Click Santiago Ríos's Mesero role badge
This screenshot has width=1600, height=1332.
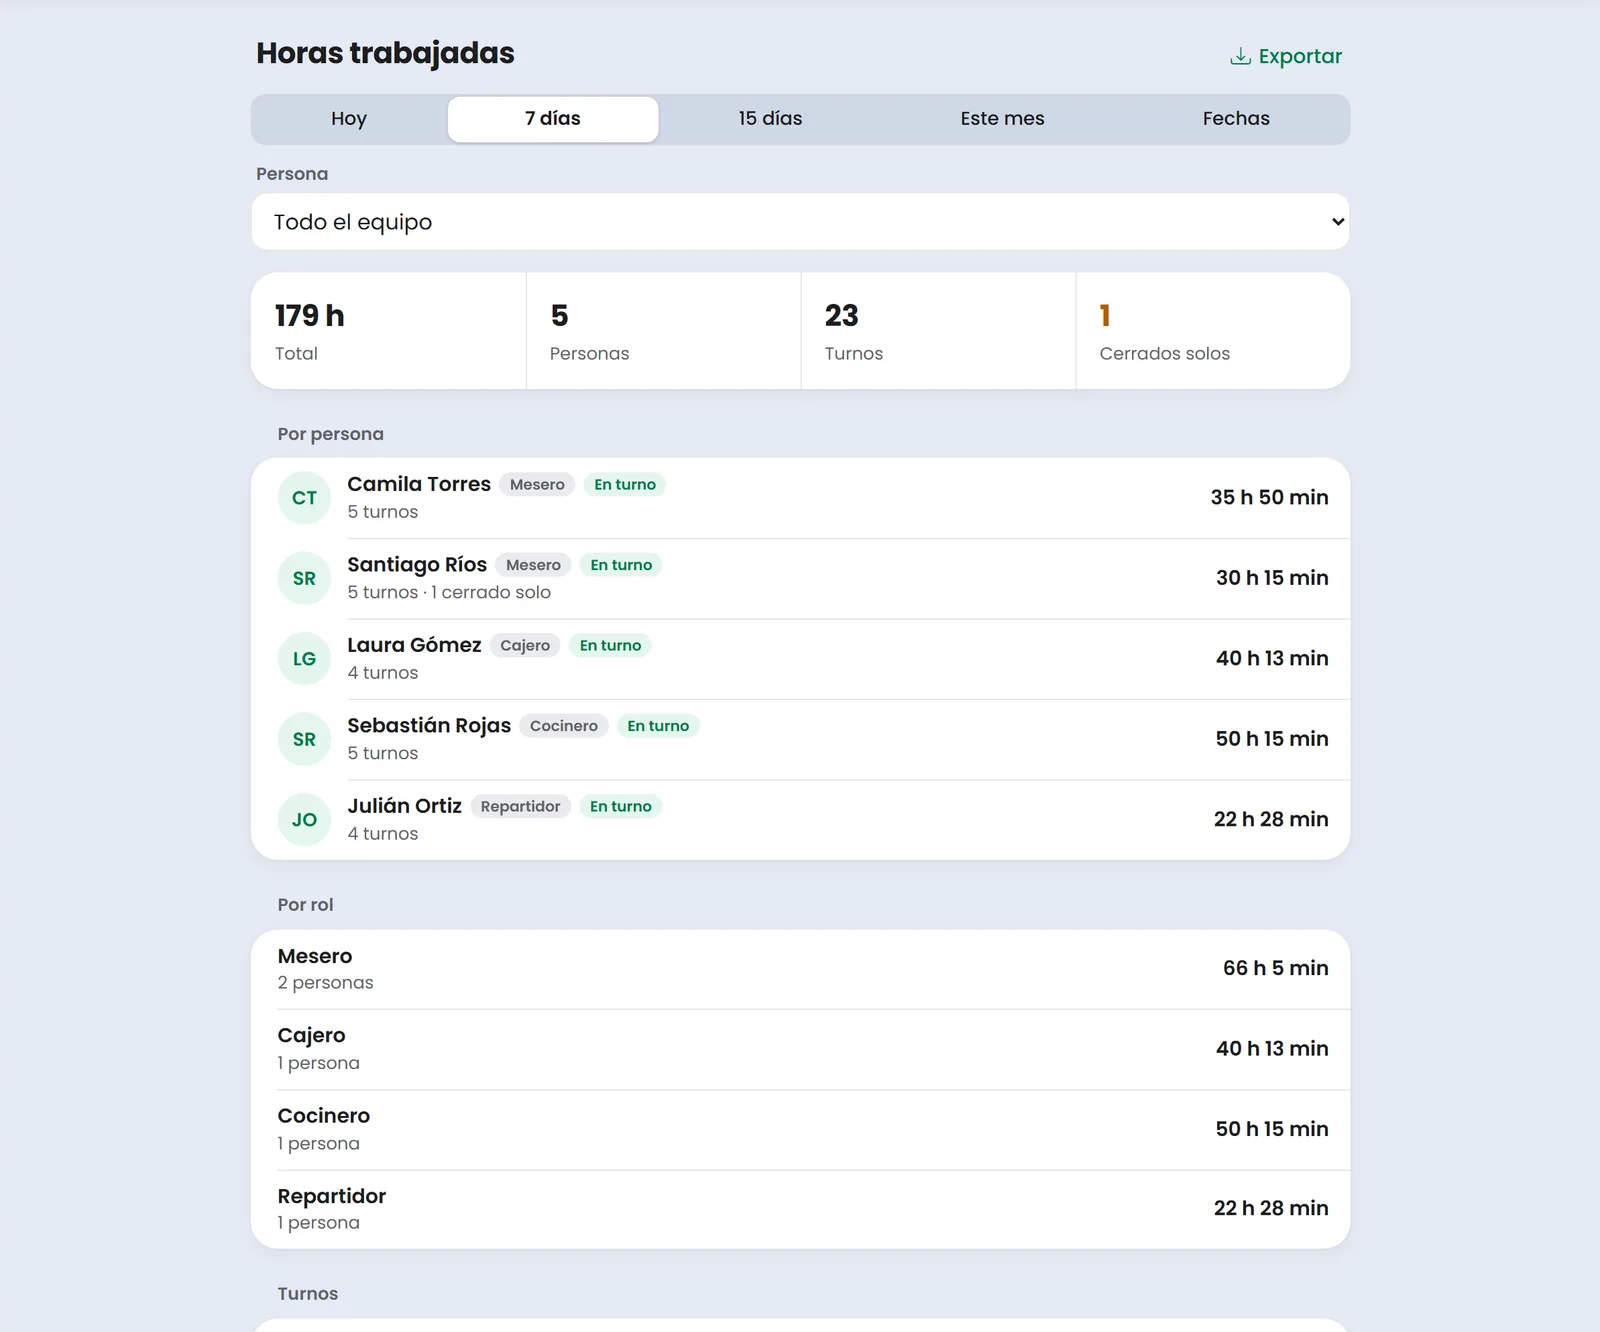533,565
